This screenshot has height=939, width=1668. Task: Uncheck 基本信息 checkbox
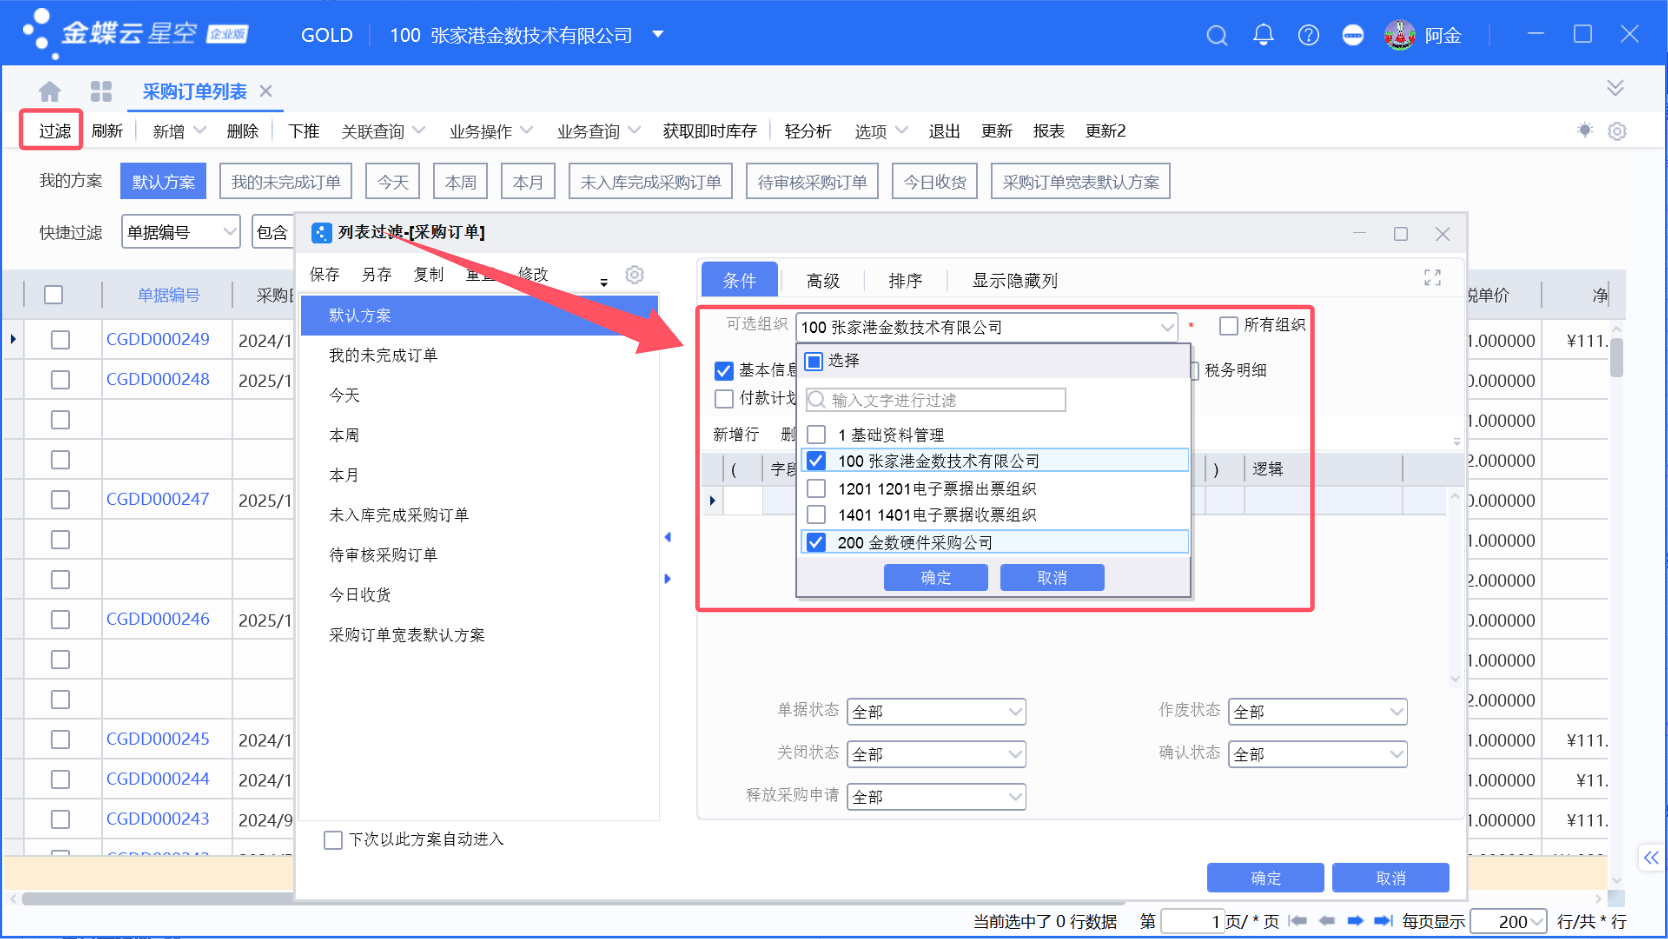[x=724, y=371]
